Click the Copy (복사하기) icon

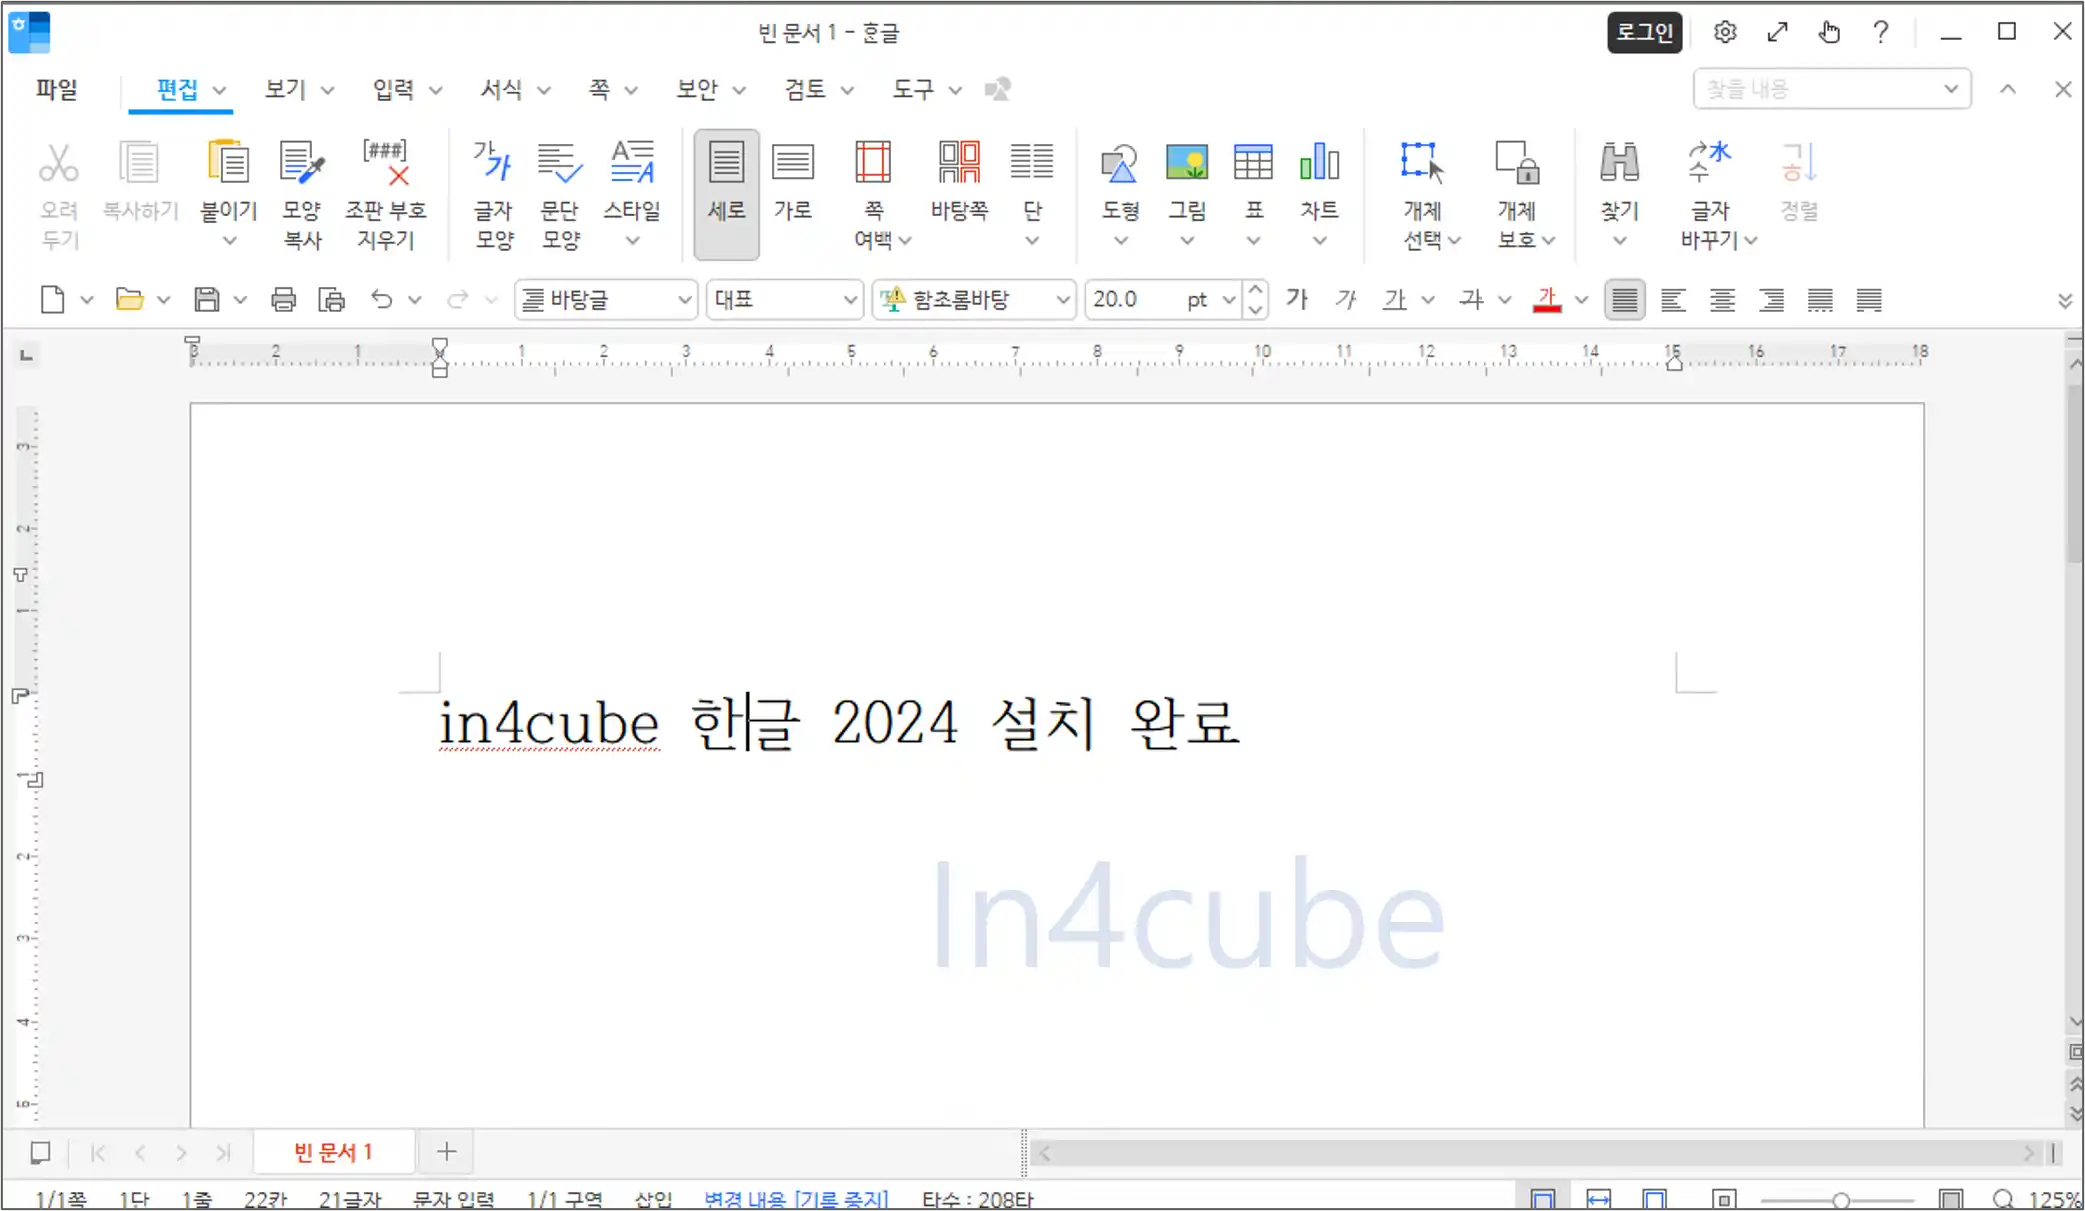click(139, 163)
